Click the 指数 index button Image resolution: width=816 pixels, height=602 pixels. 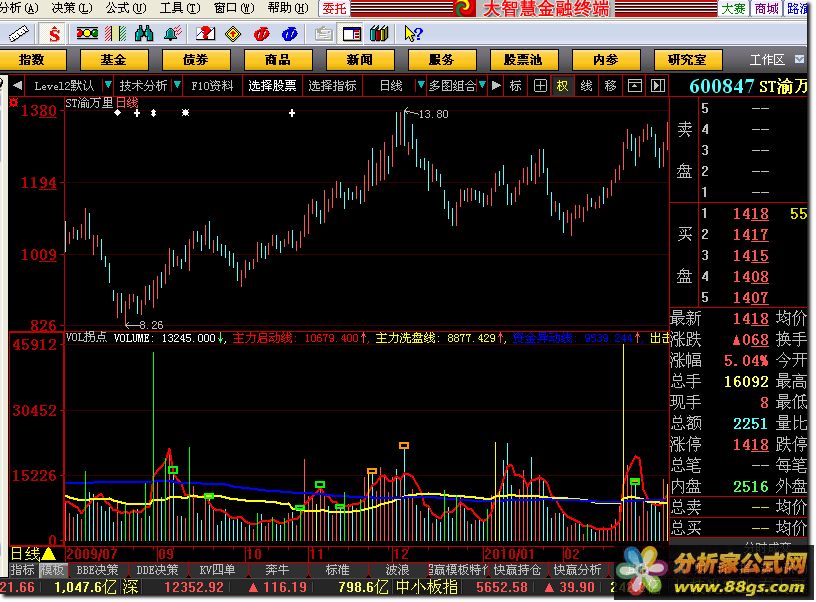point(32,60)
